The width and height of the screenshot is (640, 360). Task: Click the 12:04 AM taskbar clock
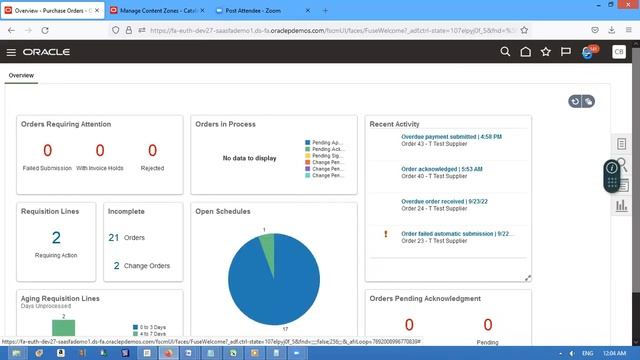(614, 353)
